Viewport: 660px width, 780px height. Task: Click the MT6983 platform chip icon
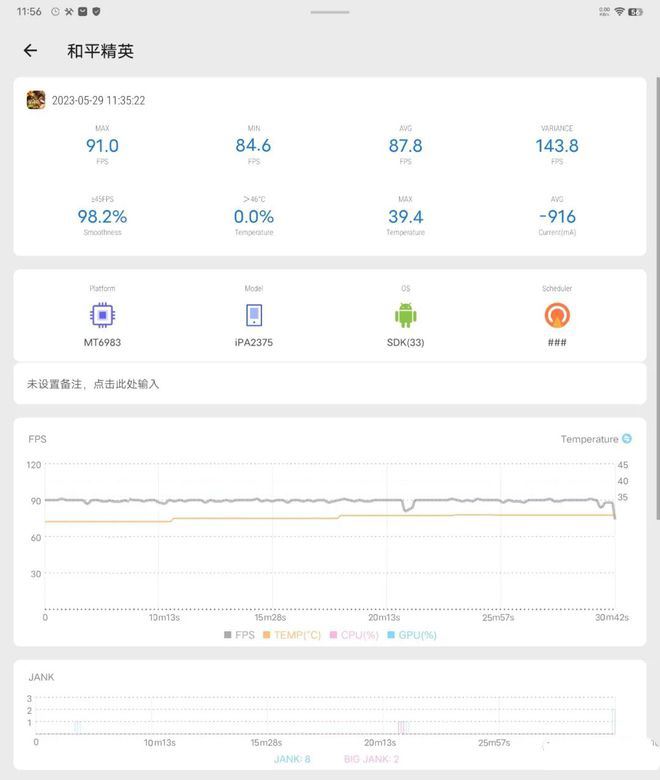[101, 315]
